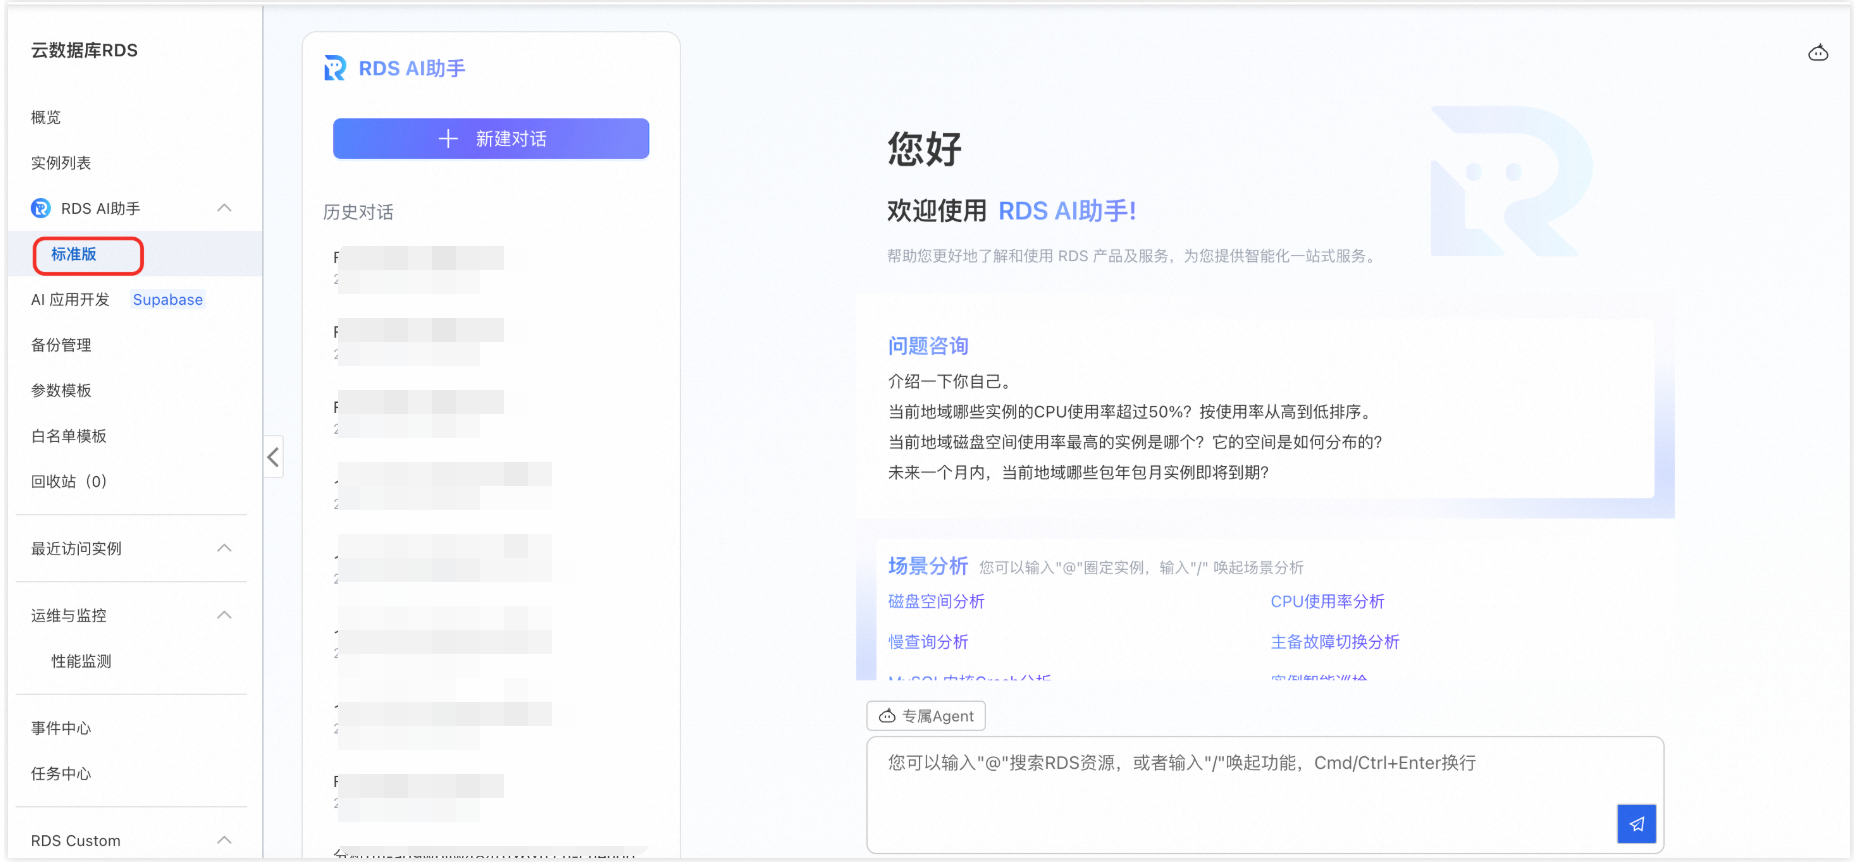The height and width of the screenshot is (862, 1856).
Task: Open the 慢查询分析 scenario link
Action: click(928, 641)
